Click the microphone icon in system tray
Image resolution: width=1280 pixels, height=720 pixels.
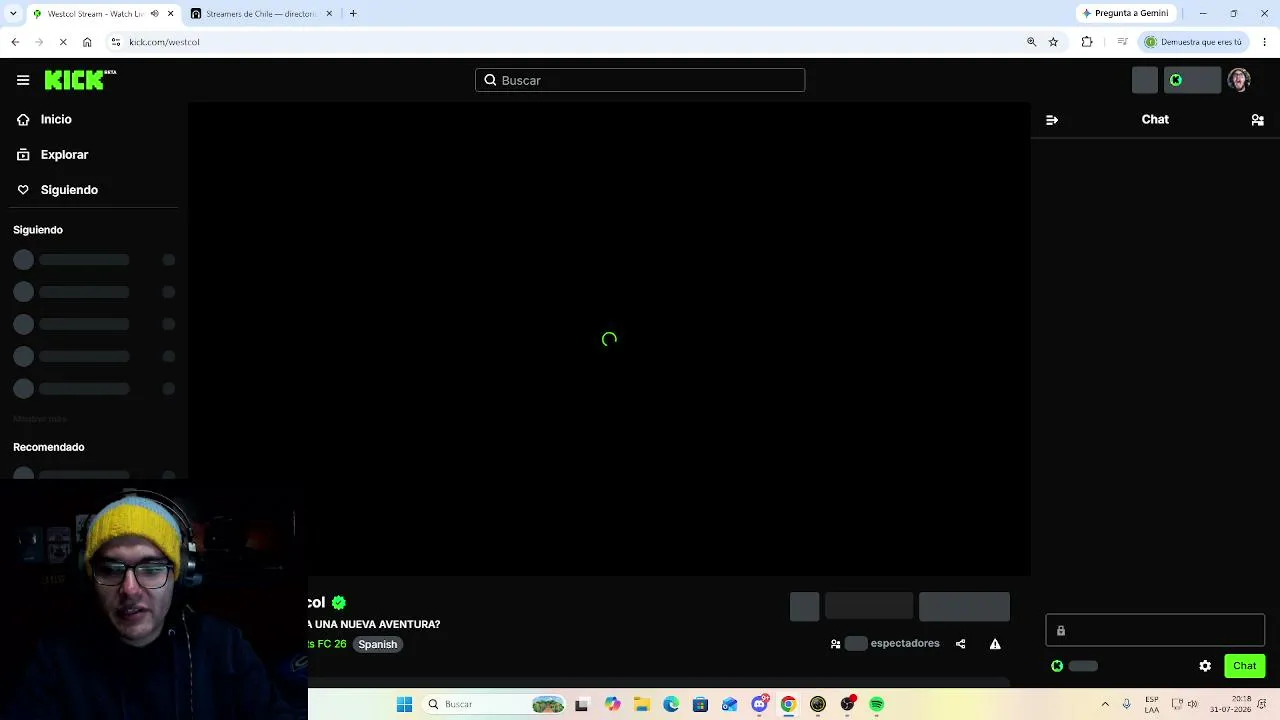1126,704
